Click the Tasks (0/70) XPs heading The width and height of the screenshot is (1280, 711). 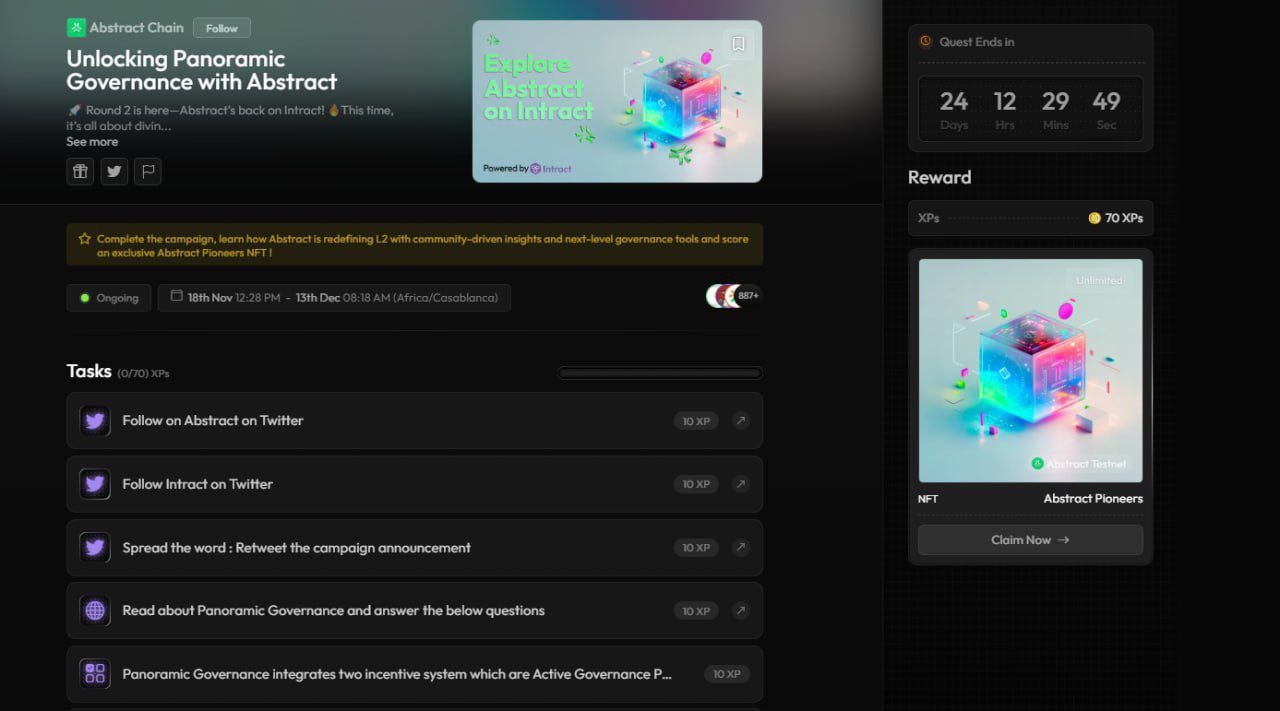coord(118,372)
